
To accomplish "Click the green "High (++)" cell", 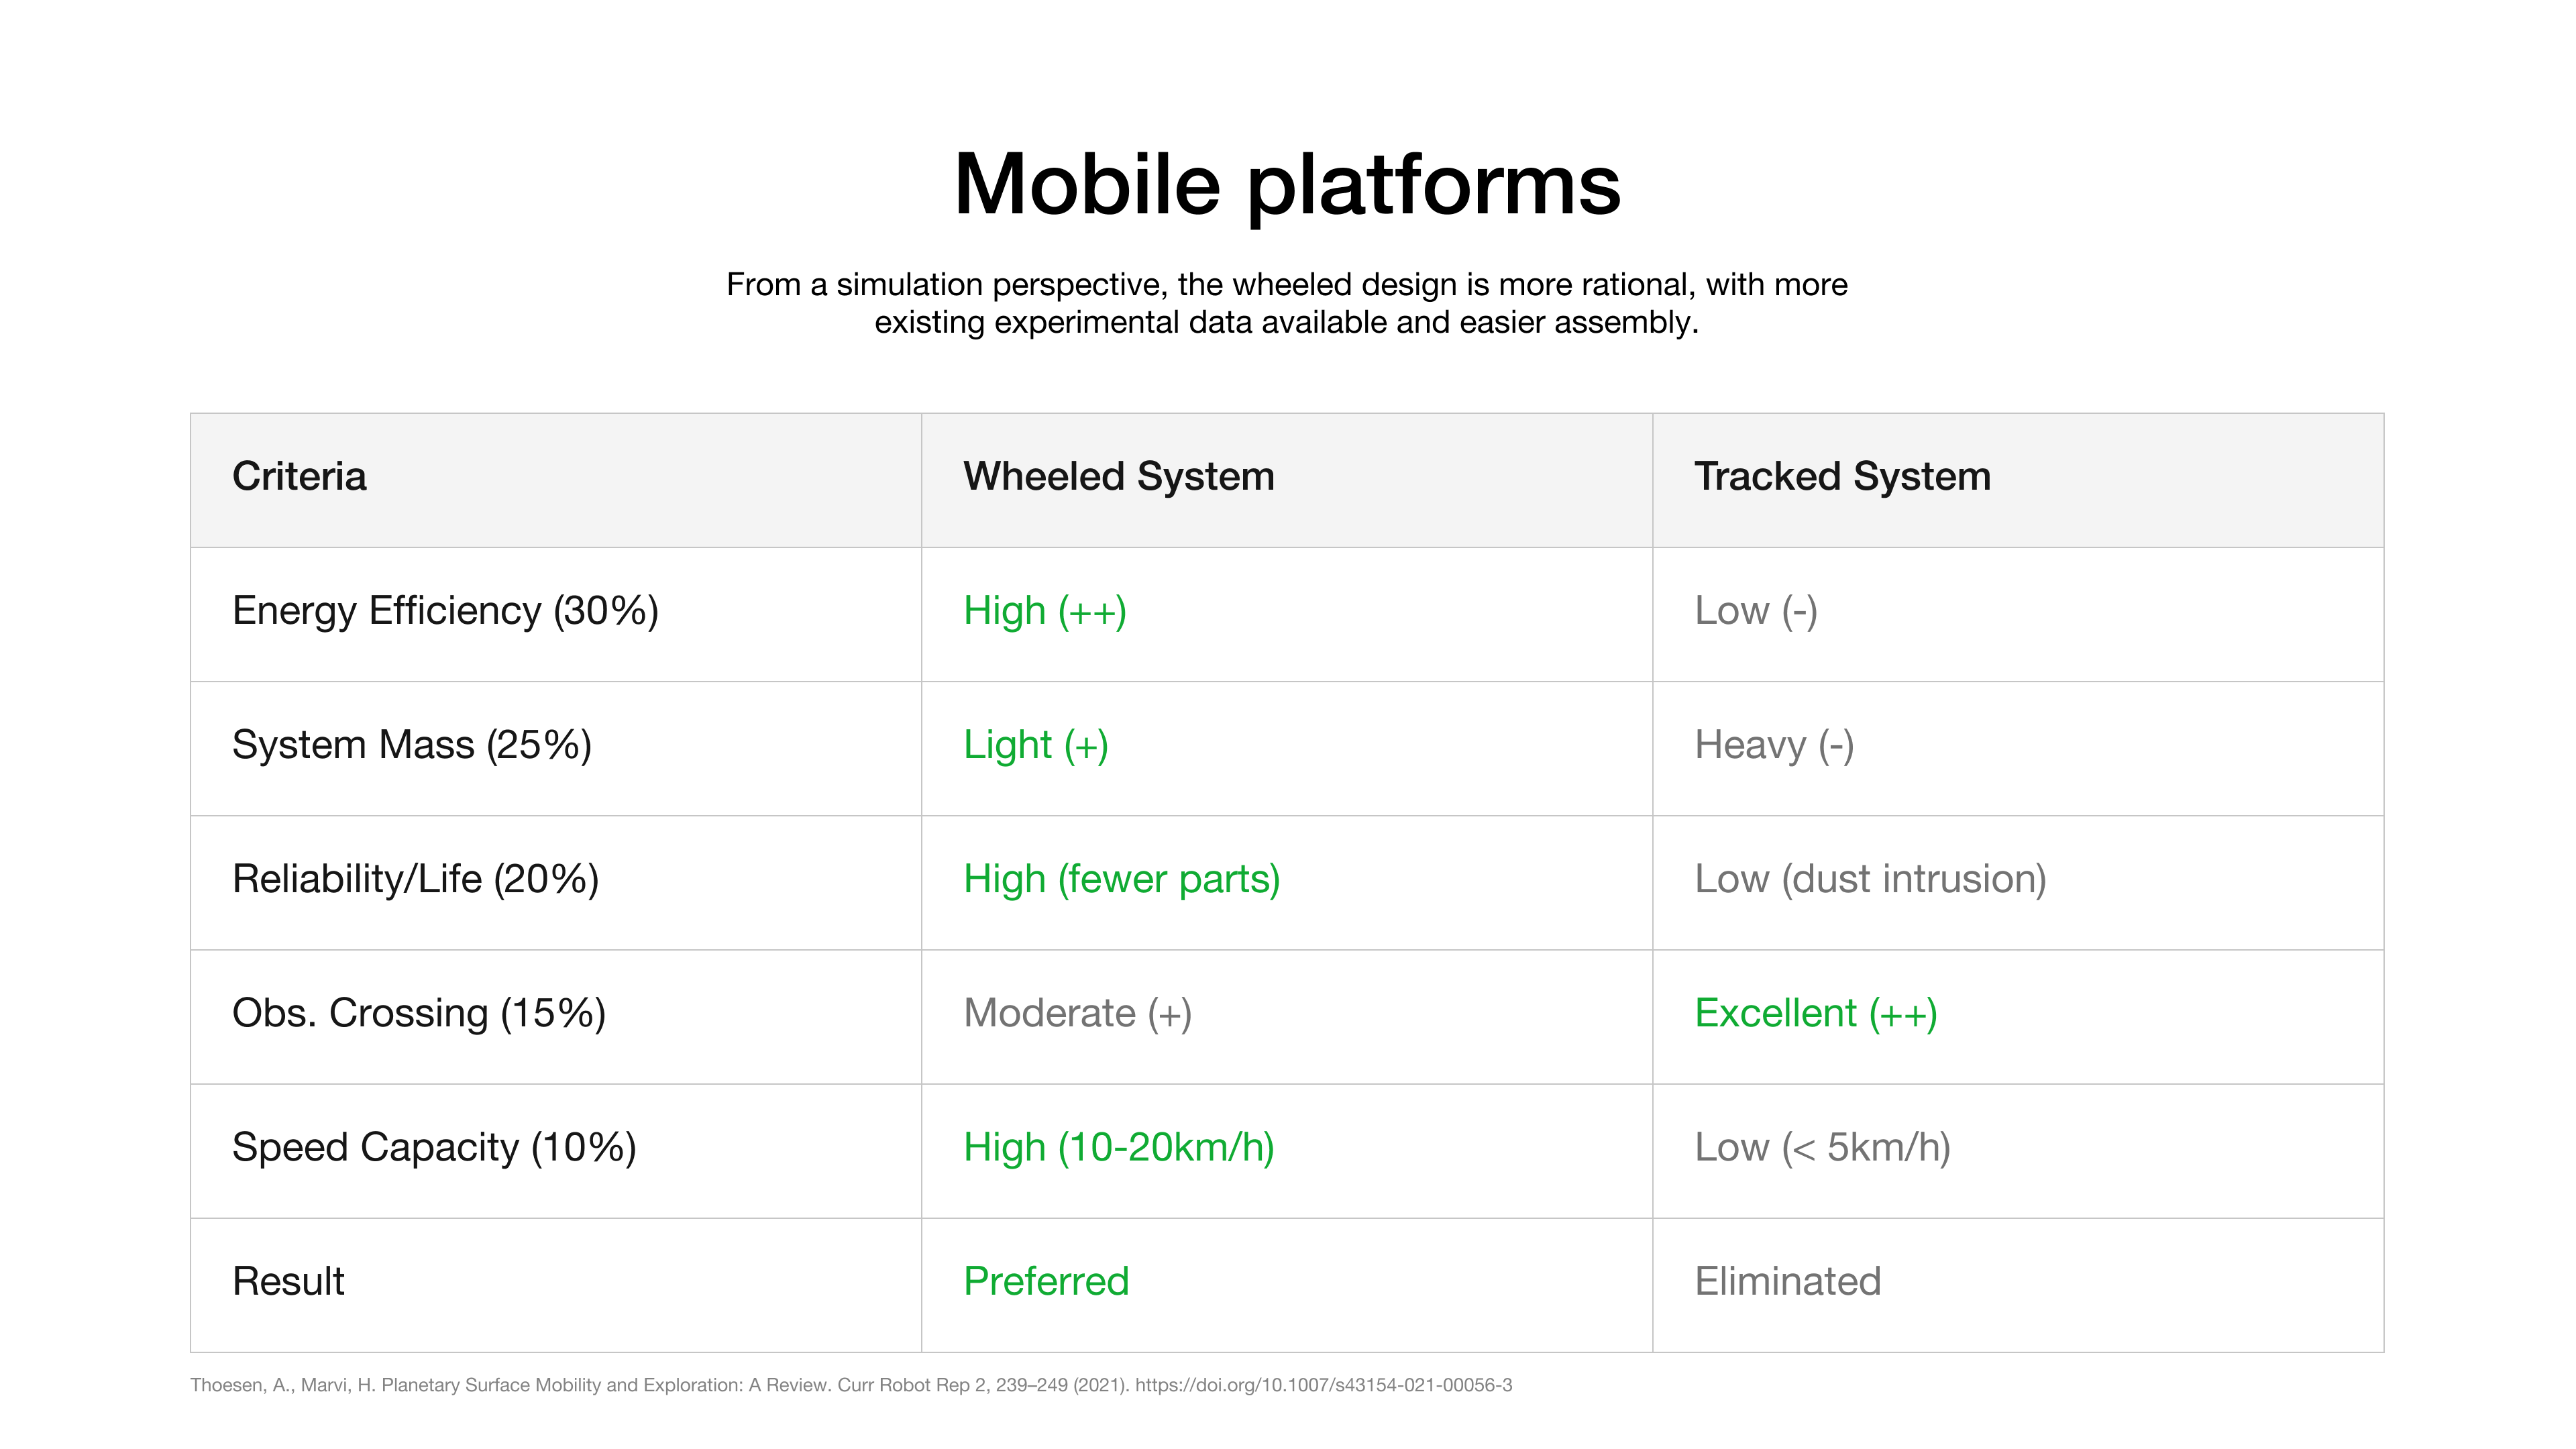I will coord(1044,611).
